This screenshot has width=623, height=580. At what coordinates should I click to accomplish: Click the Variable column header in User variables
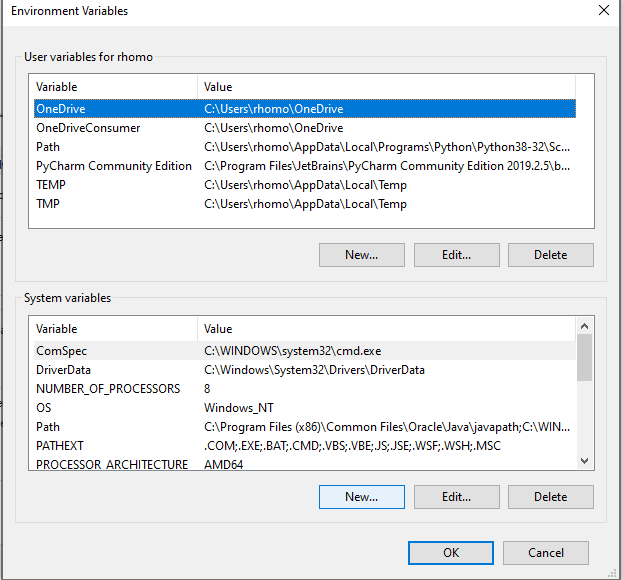click(x=115, y=87)
